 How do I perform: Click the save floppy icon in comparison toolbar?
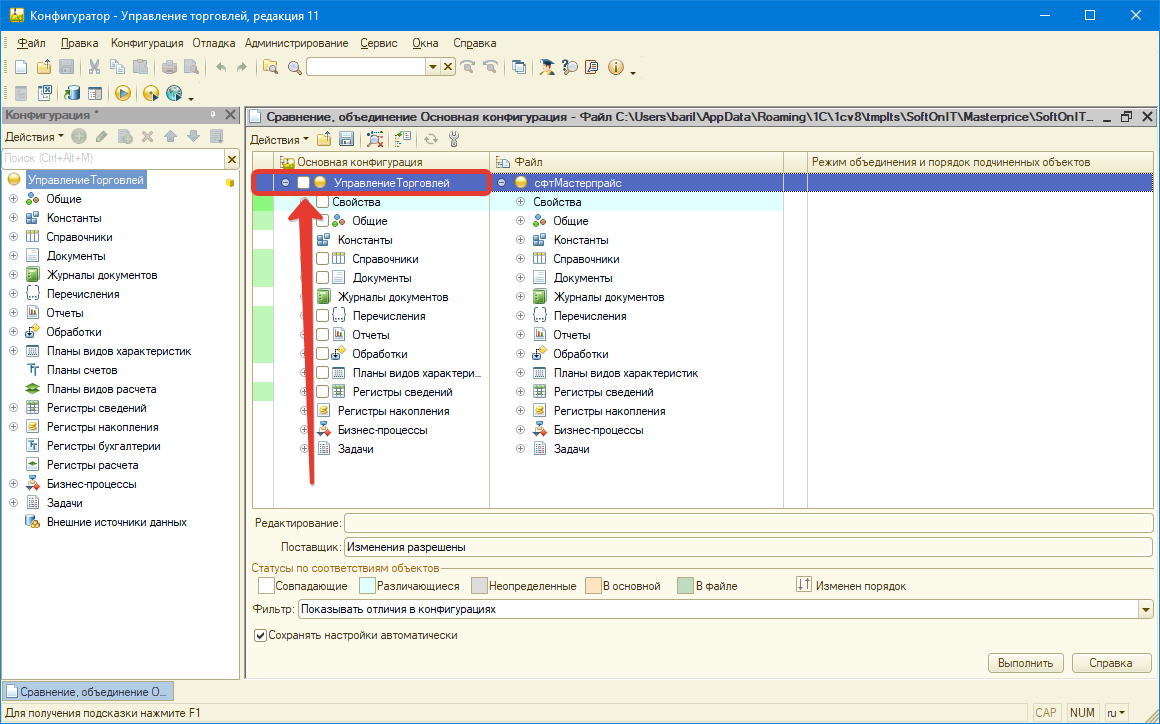tap(347, 139)
